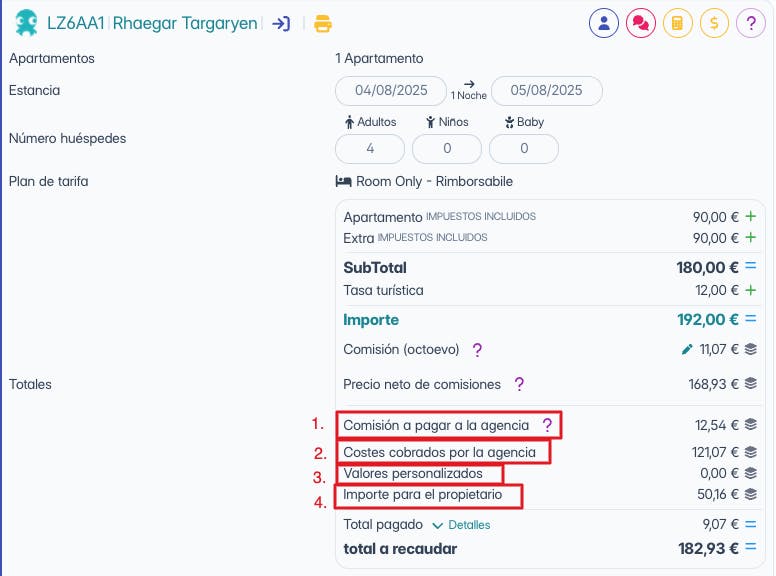
Task: Edit the Comisión (octoevo) pencil icon
Action: 687,349
